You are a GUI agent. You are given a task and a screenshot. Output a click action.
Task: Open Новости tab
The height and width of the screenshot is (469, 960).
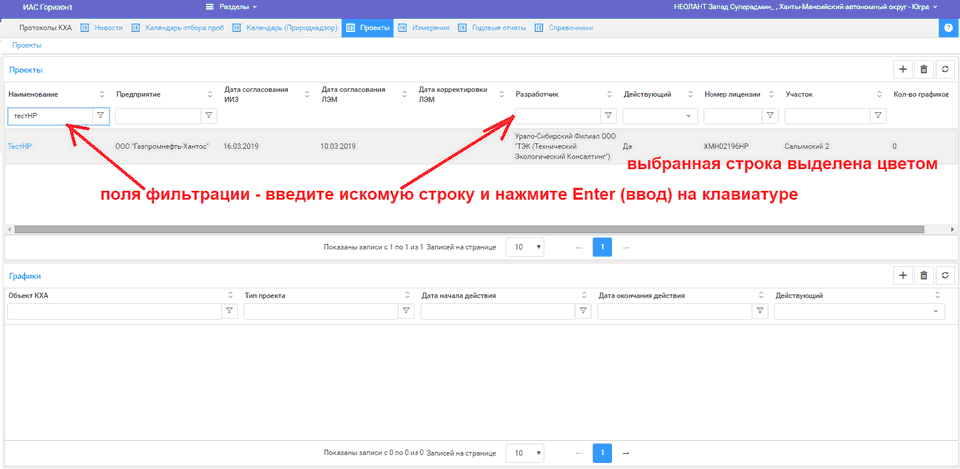click(x=102, y=28)
